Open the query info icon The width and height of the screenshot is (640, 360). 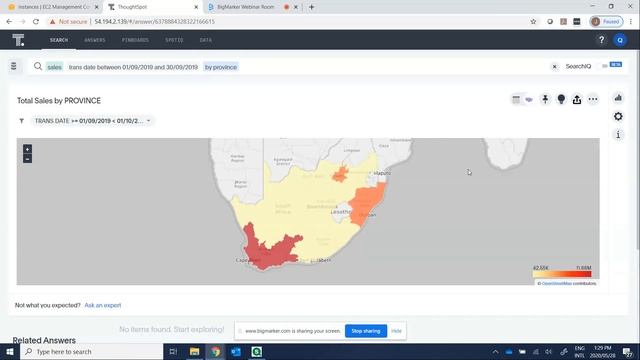(618, 135)
